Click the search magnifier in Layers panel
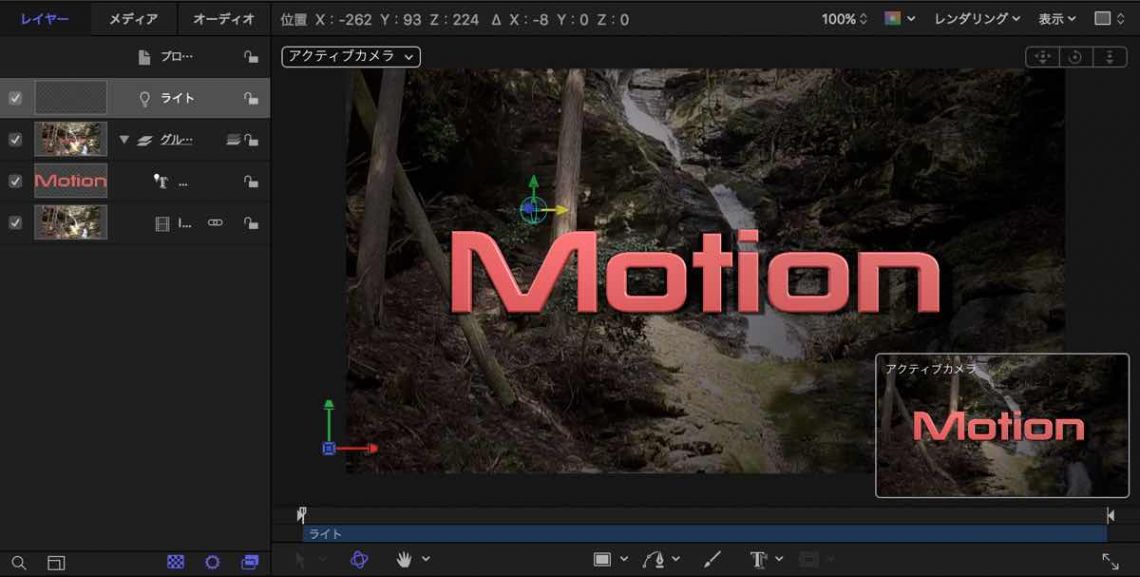The width and height of the screenshot is (1140, 577). [19, 563]
